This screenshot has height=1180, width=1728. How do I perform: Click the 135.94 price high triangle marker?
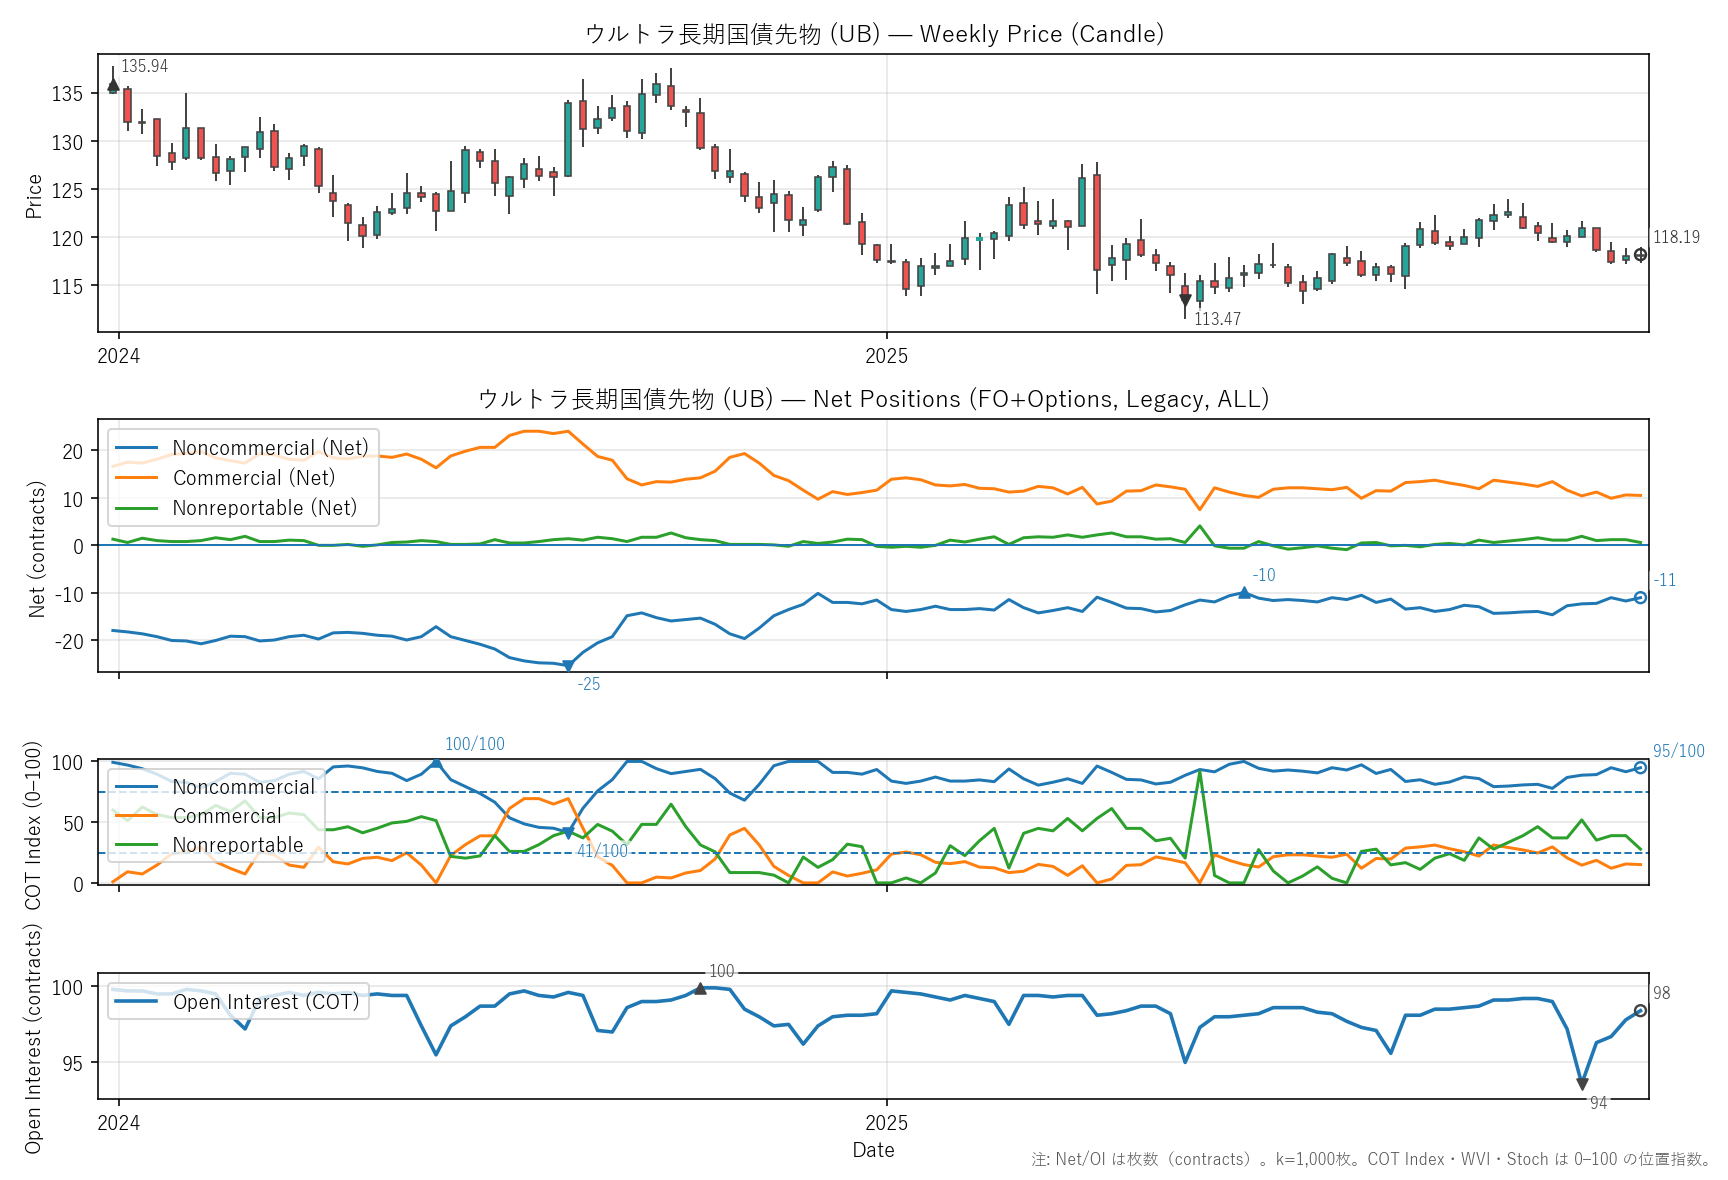click(x=113, y=86)
